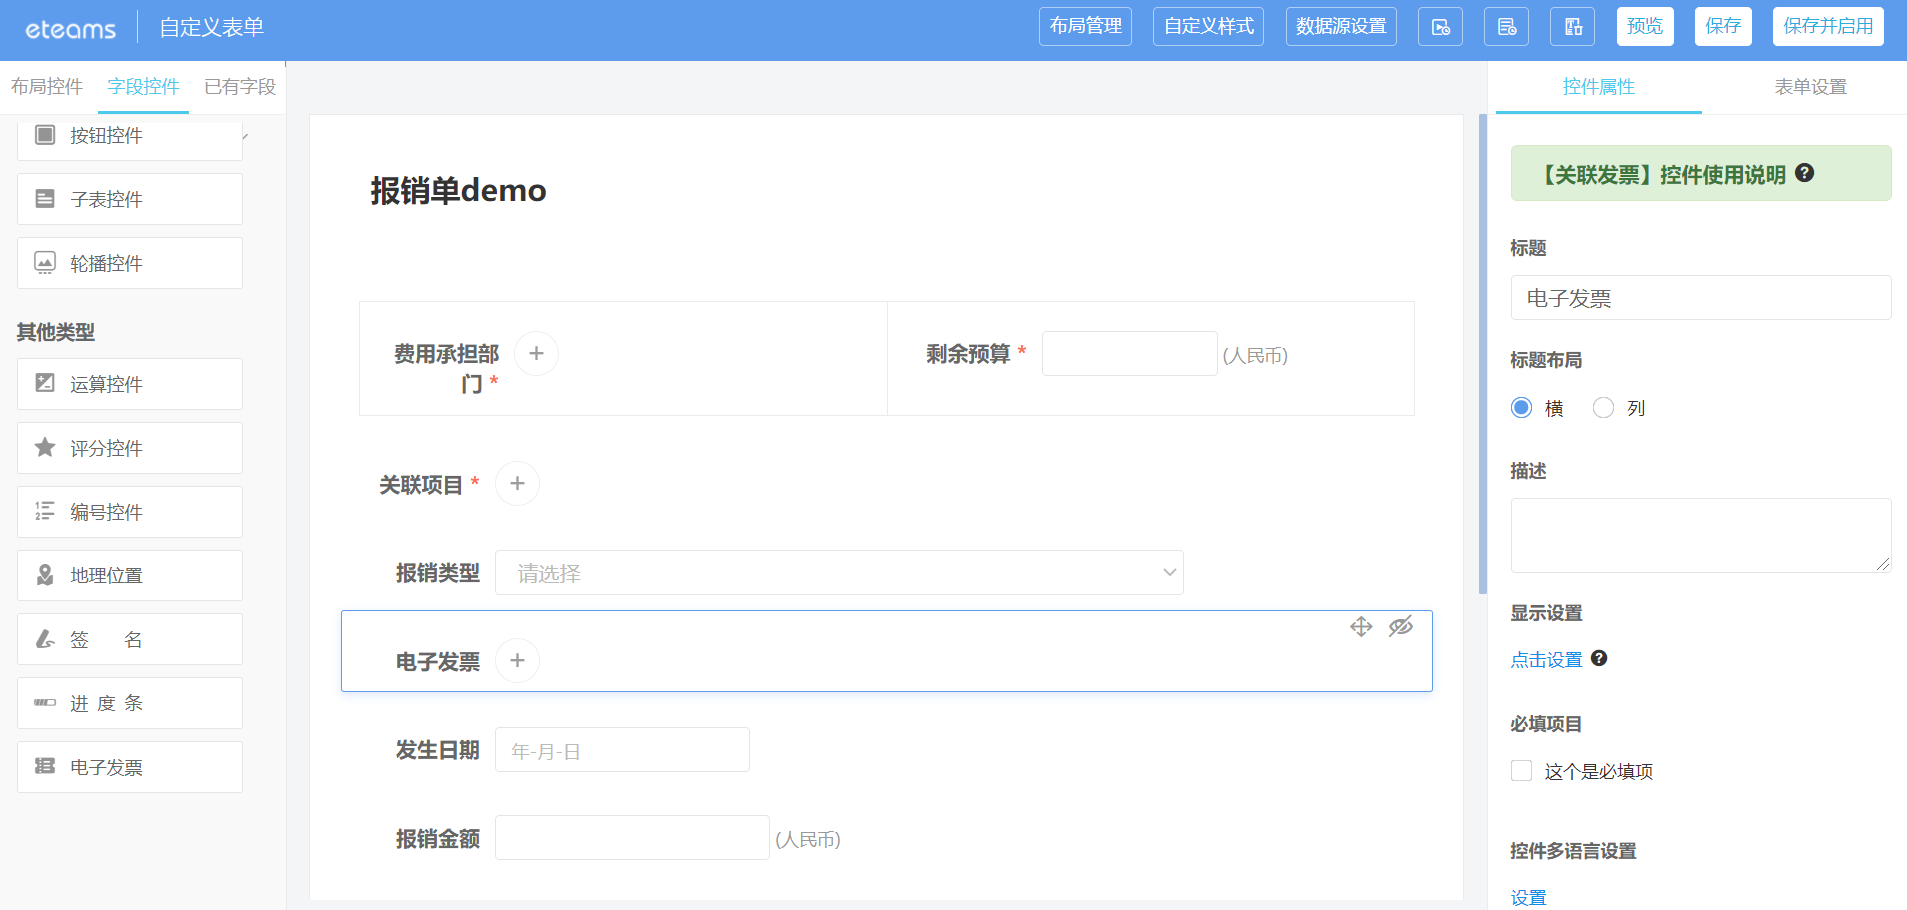Switch to 字段控件 tab

point(143,87)
